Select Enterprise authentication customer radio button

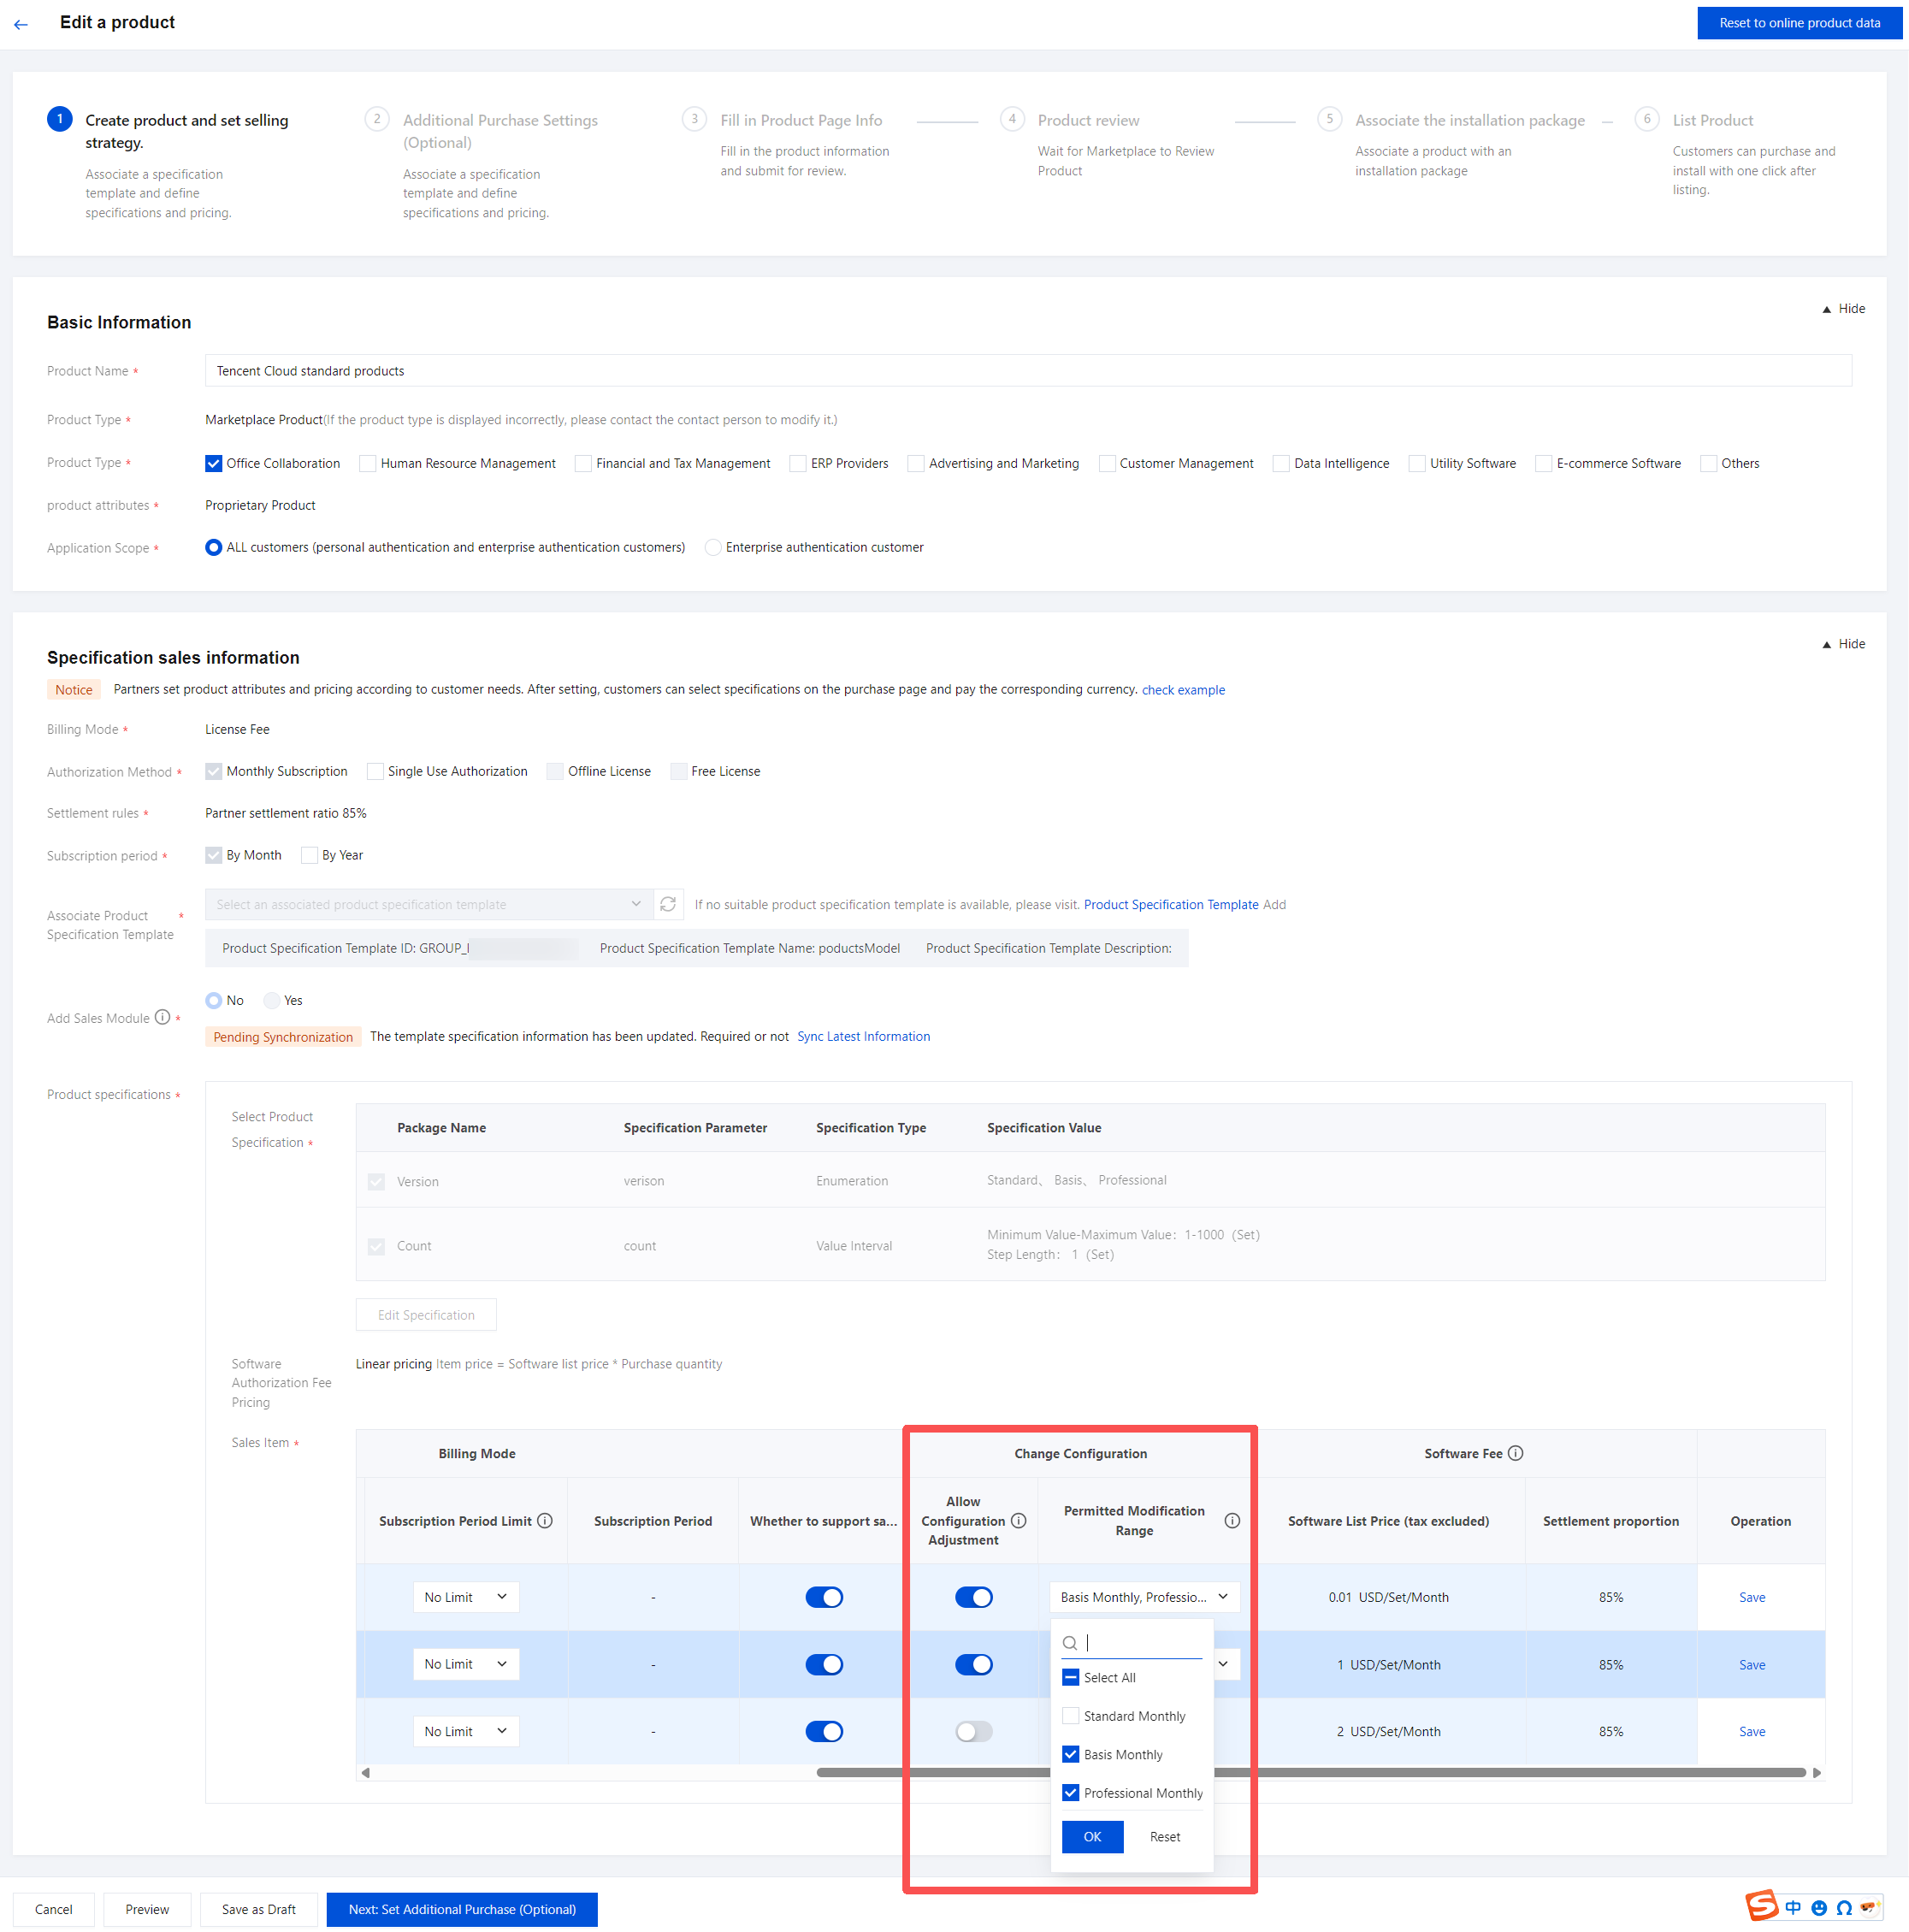713,547
